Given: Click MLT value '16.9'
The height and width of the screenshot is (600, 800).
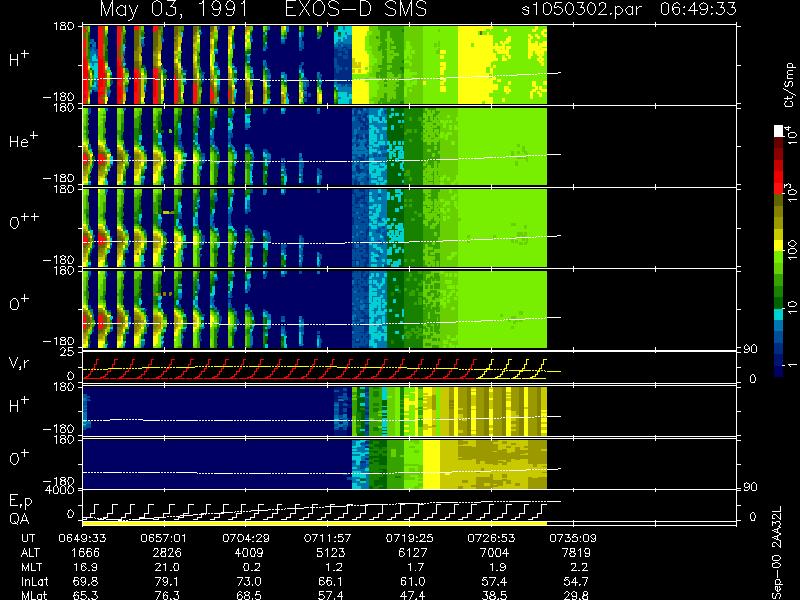Looking at the screenshot, I should pos(88,567).
